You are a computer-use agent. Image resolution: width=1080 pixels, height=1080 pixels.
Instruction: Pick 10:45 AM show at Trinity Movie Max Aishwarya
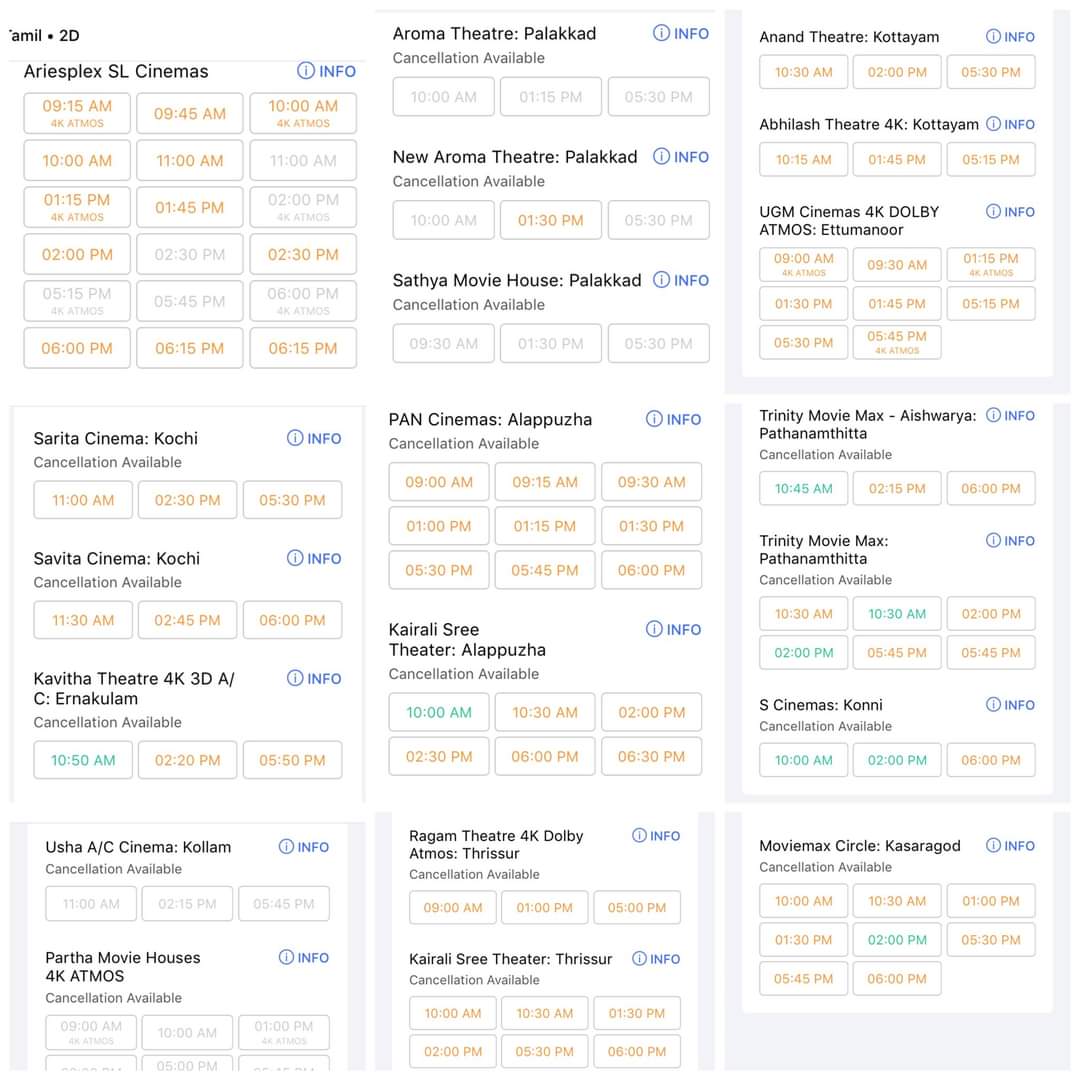pyautogui.click(x=803, y=488)
